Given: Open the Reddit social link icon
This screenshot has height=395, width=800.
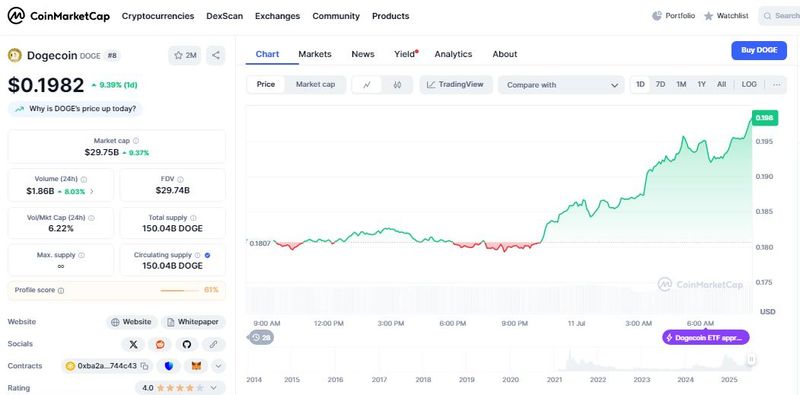Looking at the screenshot, I should point(160,344).
